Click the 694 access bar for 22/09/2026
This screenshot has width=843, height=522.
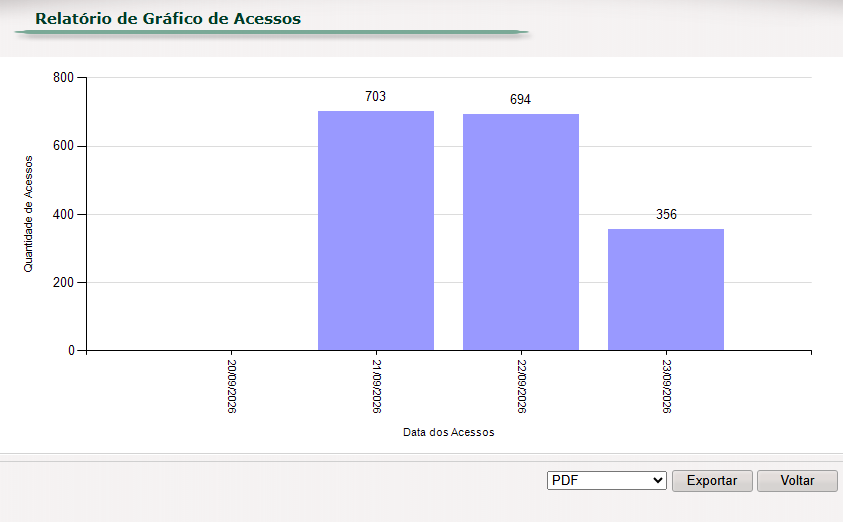[x=520, y=232]
